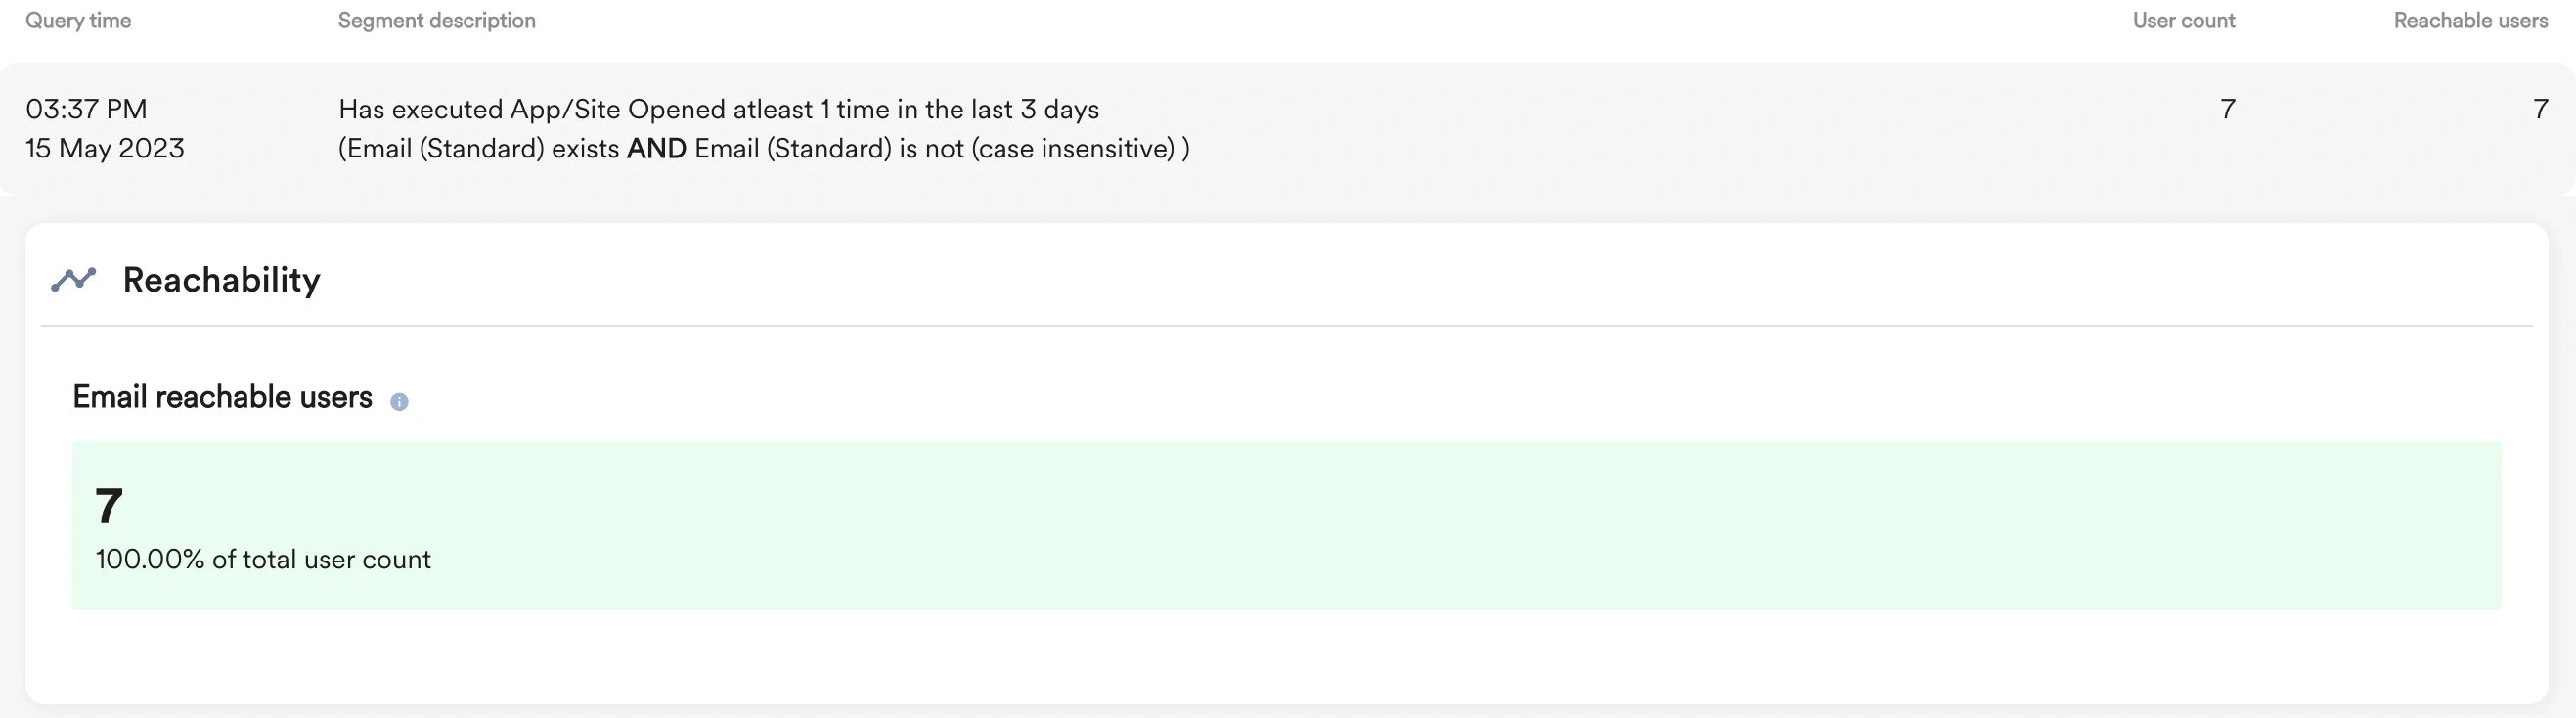Click the Reachable users value of 7

tap(2539, 109)
